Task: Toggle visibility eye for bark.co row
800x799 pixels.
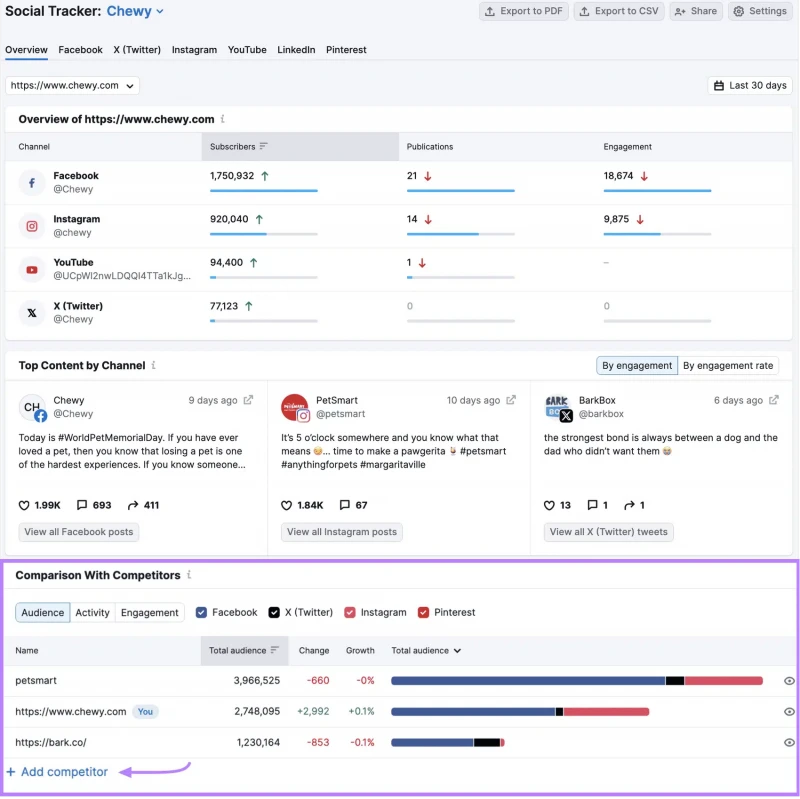Action: (789, 742)
